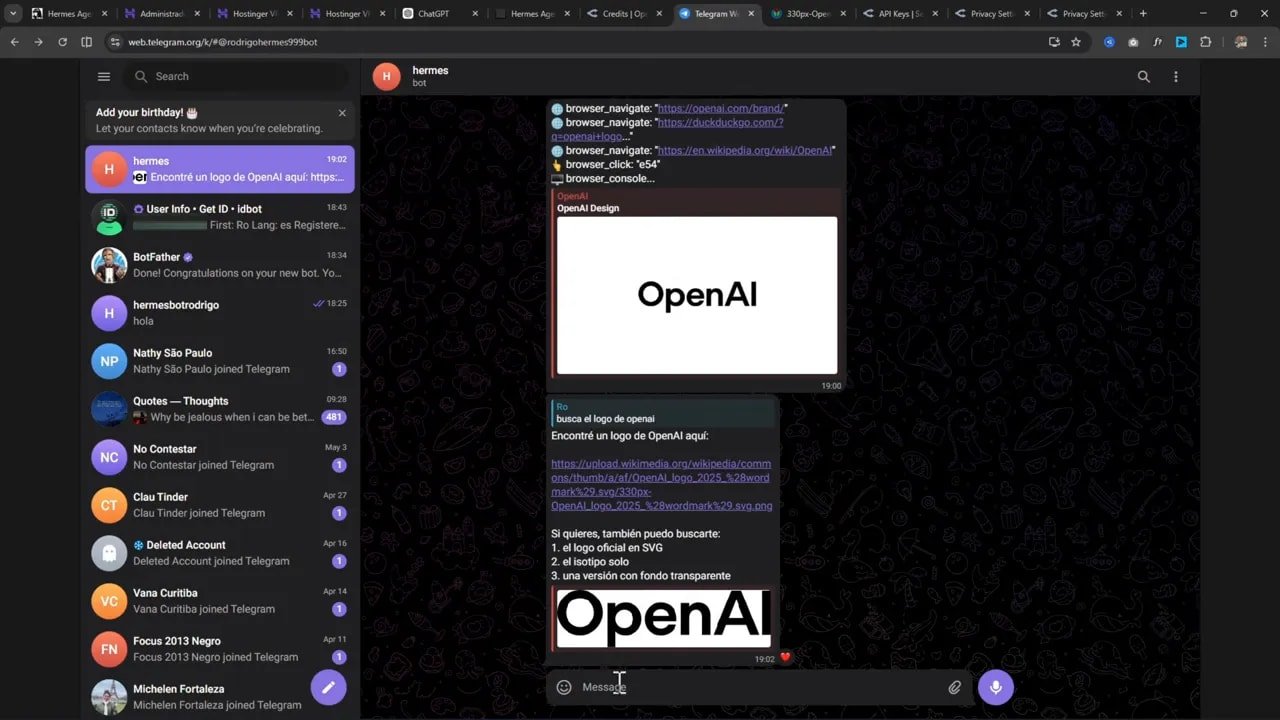Reload the Telegram web page

pyautogui.click(x=62, y=42)
